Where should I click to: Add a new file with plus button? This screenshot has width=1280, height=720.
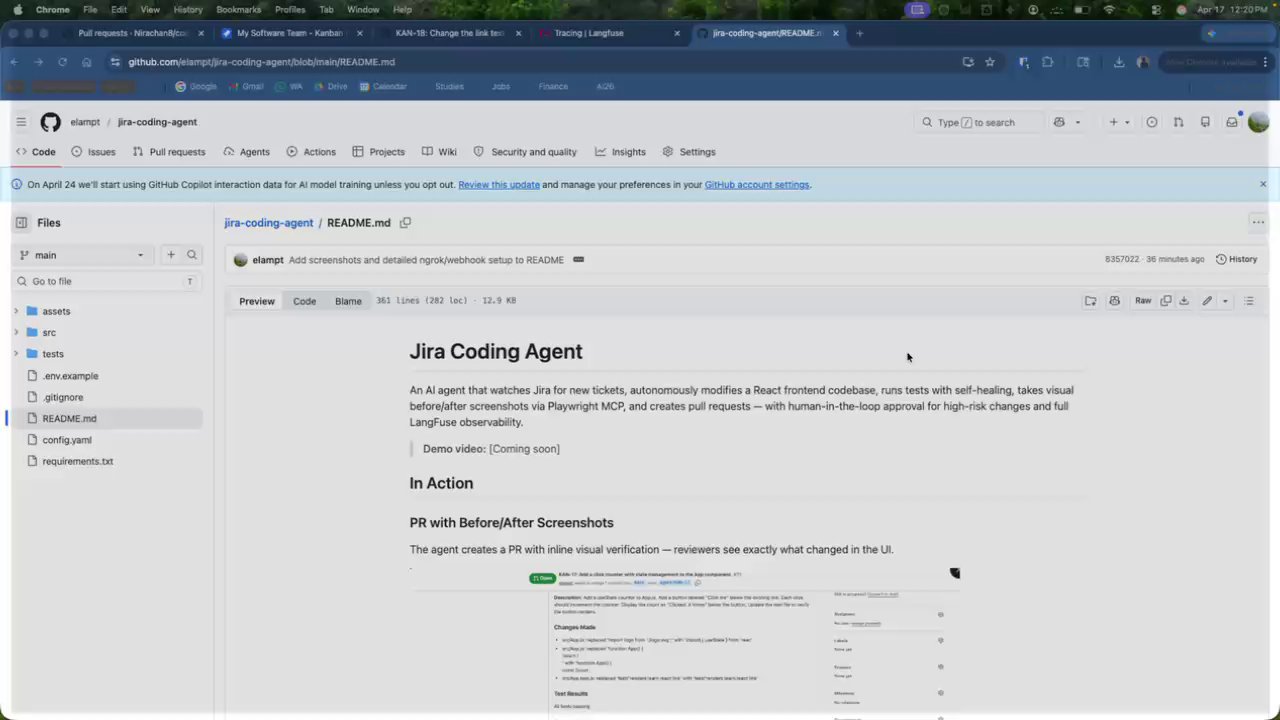coord(171,255)
